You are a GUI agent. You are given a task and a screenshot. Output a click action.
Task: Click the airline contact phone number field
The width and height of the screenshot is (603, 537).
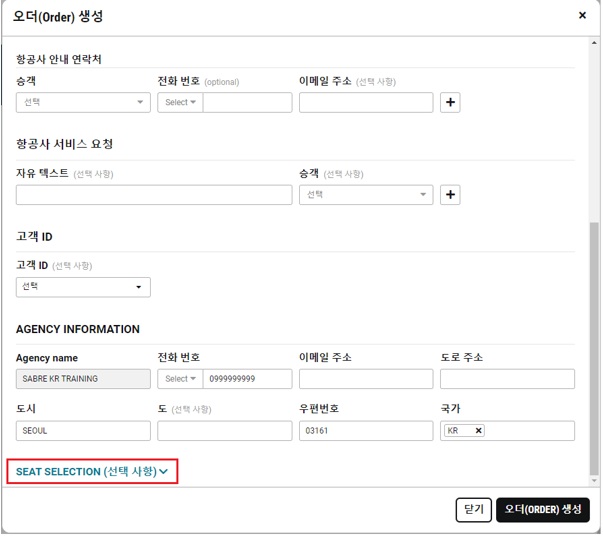click(247, 102)
